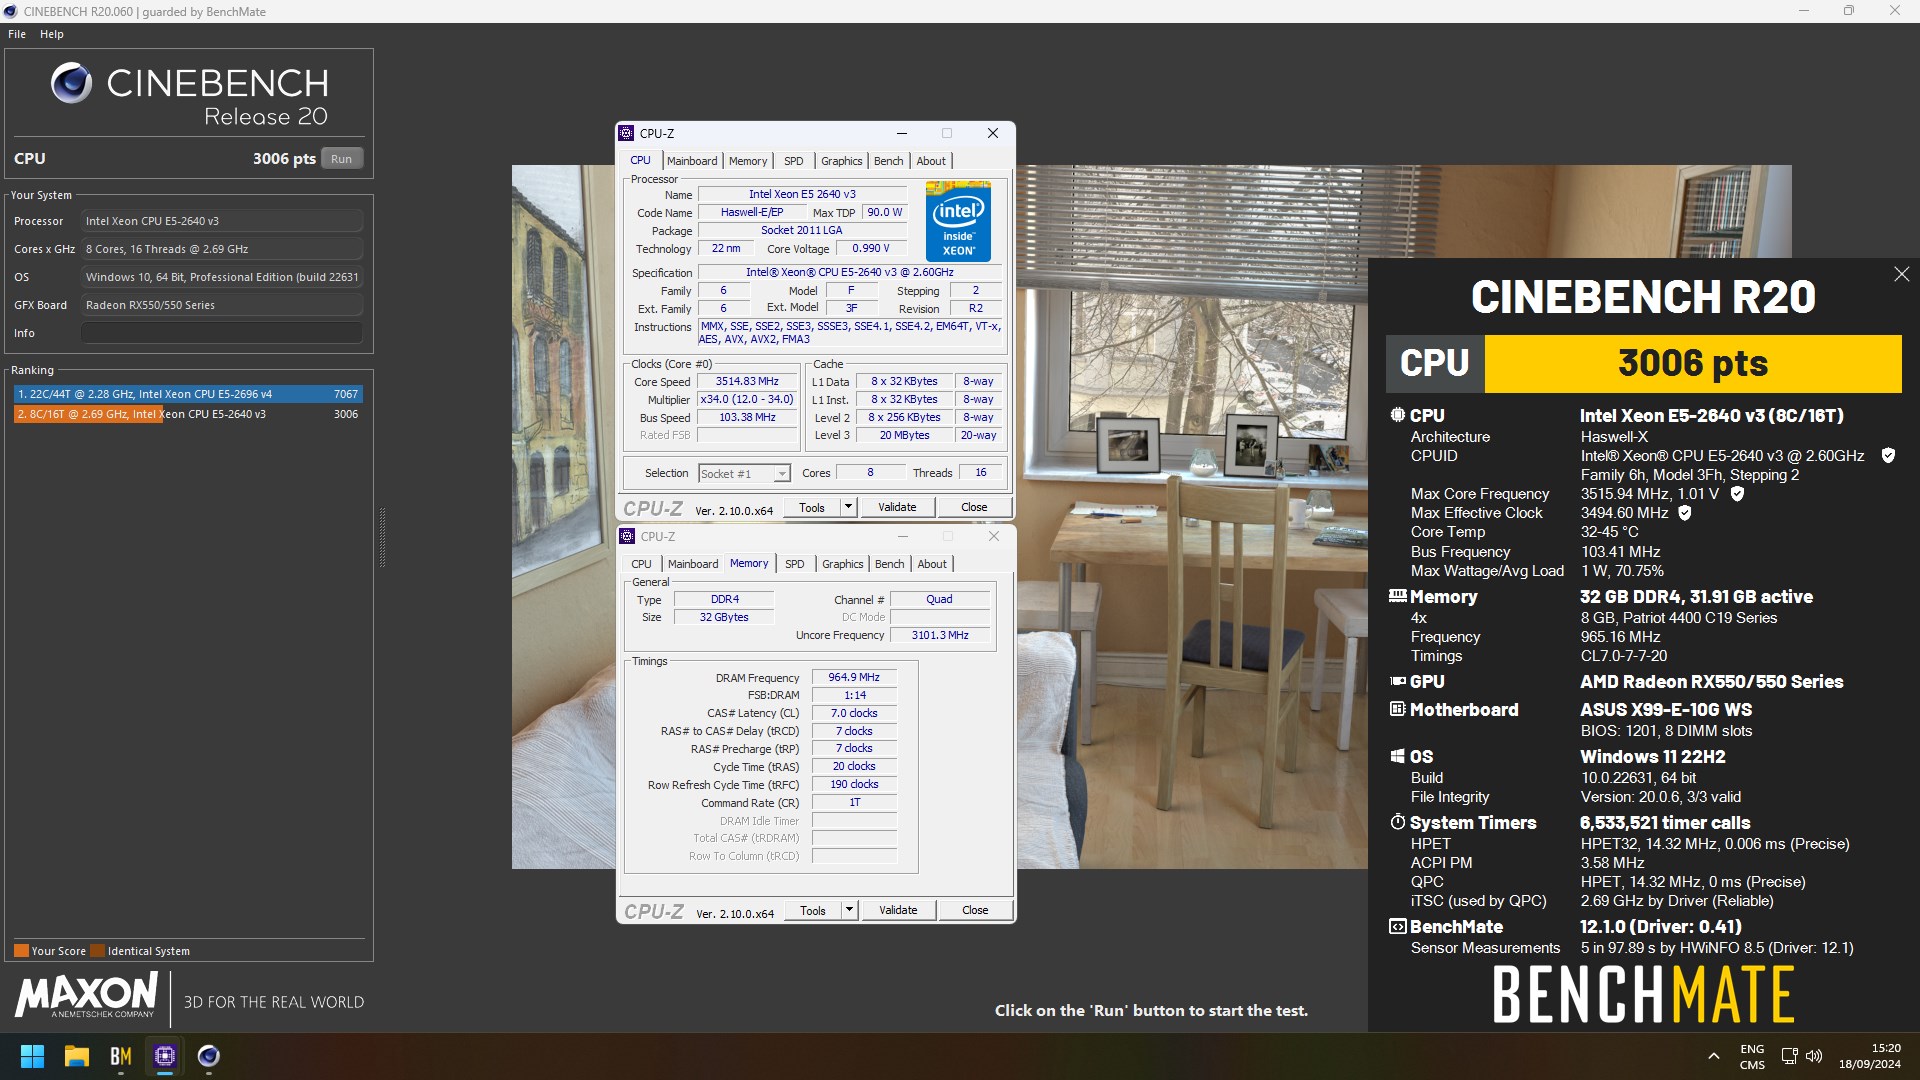The height and width of the screenshot is (1080, 1920).
Task: Open Graphics tab in upper CPU-Z window
Action: (x=842, y=161)
